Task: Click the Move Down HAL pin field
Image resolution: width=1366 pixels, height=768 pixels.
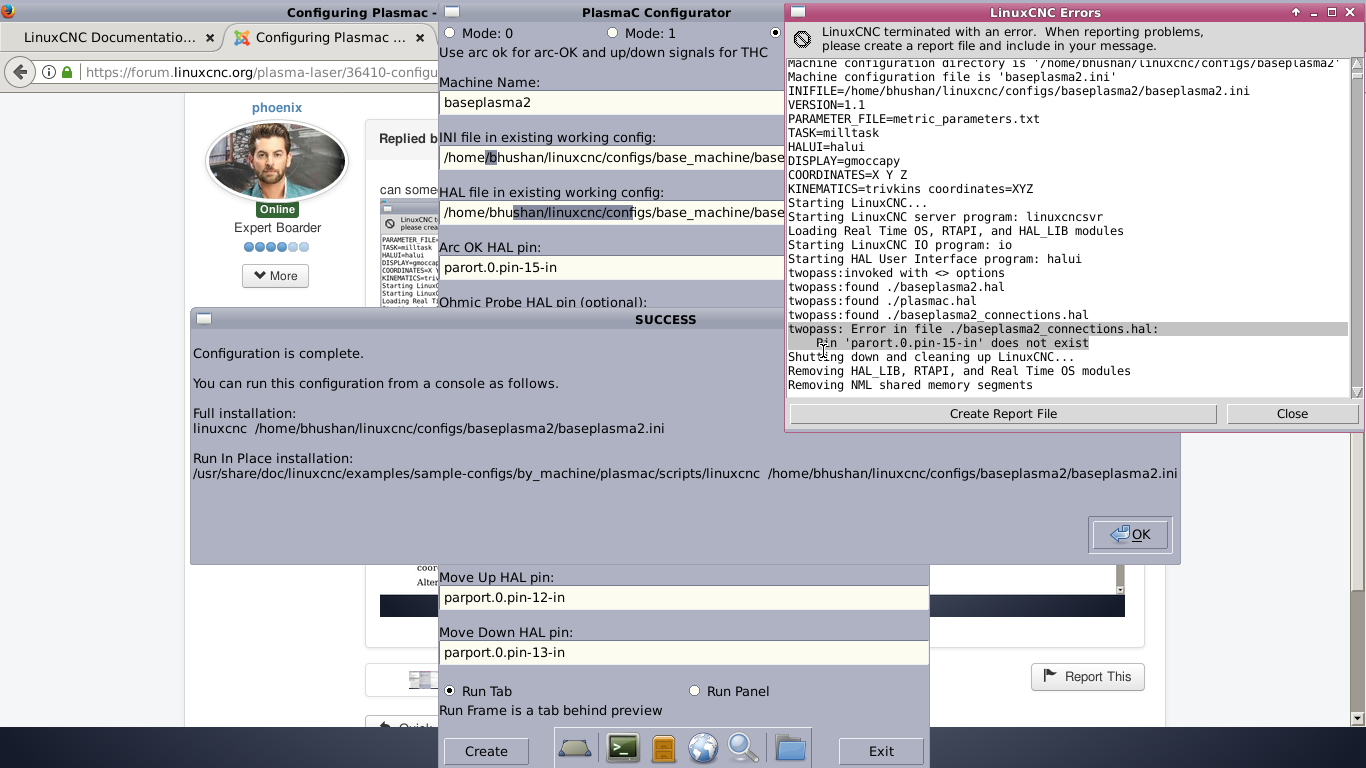Action: click(684, 652)
